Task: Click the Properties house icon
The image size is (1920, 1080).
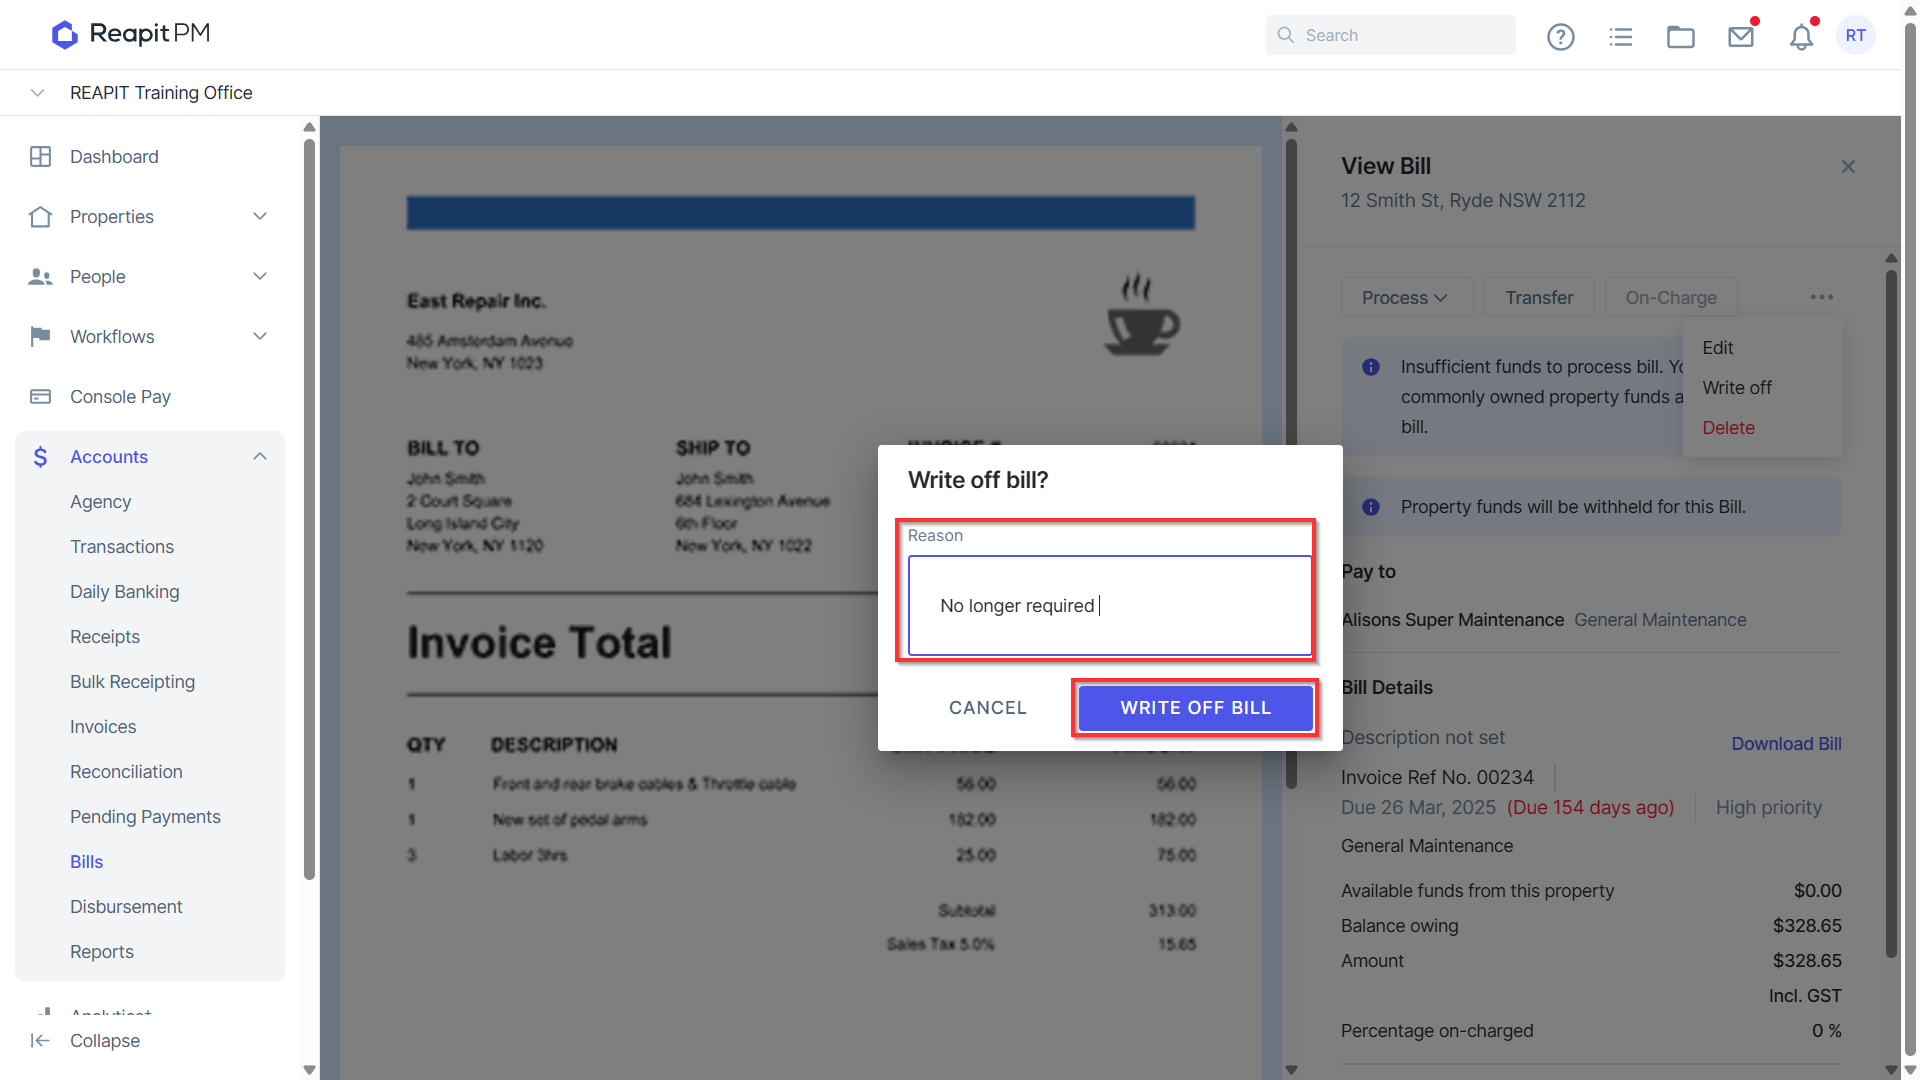Action: pyautogui.click(x=40, y=217)
